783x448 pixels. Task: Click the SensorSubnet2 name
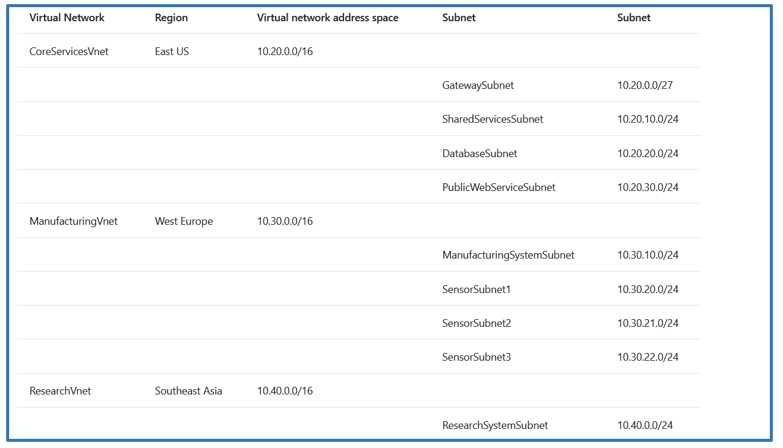pos(477,324)
